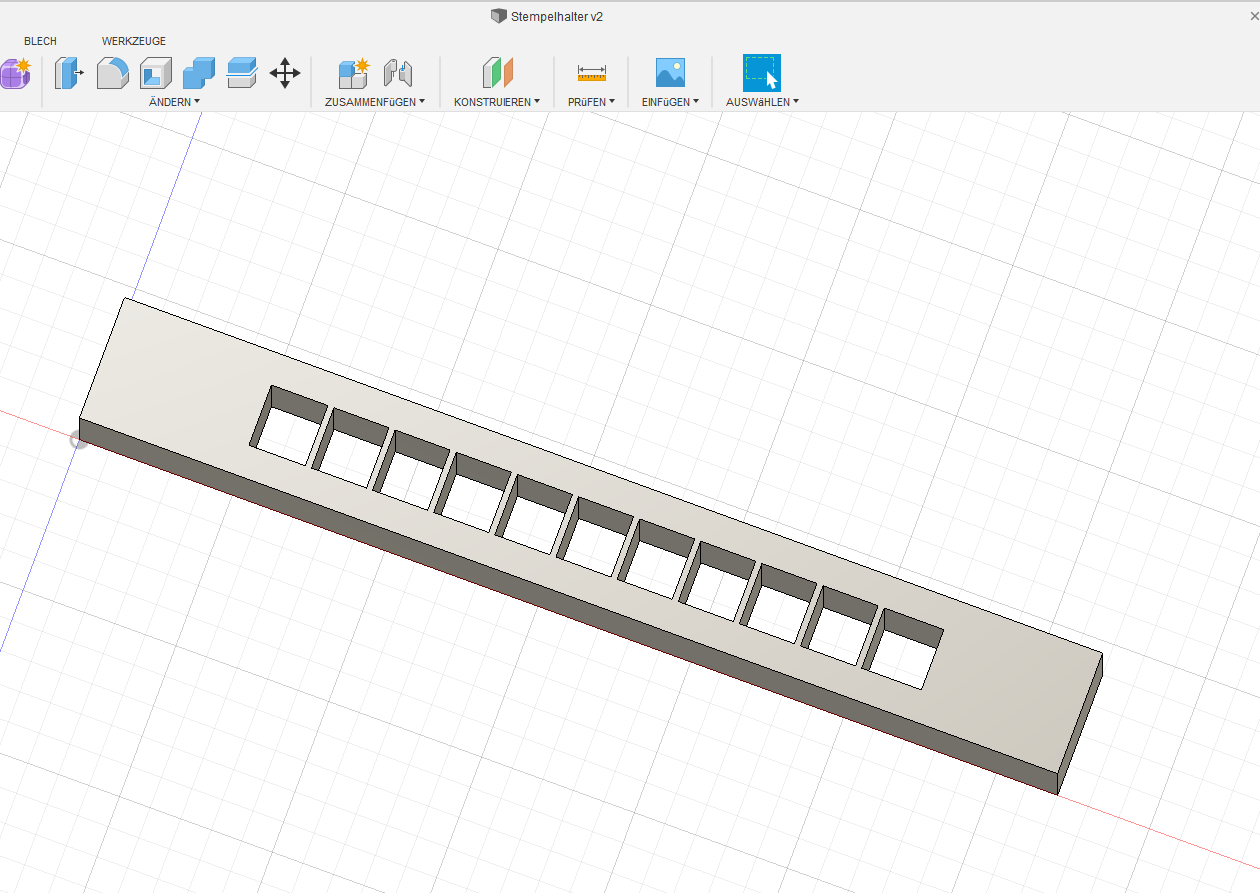The image size is (1260, 893).
Task: Select the Split Body tool icon
Action: click(x=242, y=73)
